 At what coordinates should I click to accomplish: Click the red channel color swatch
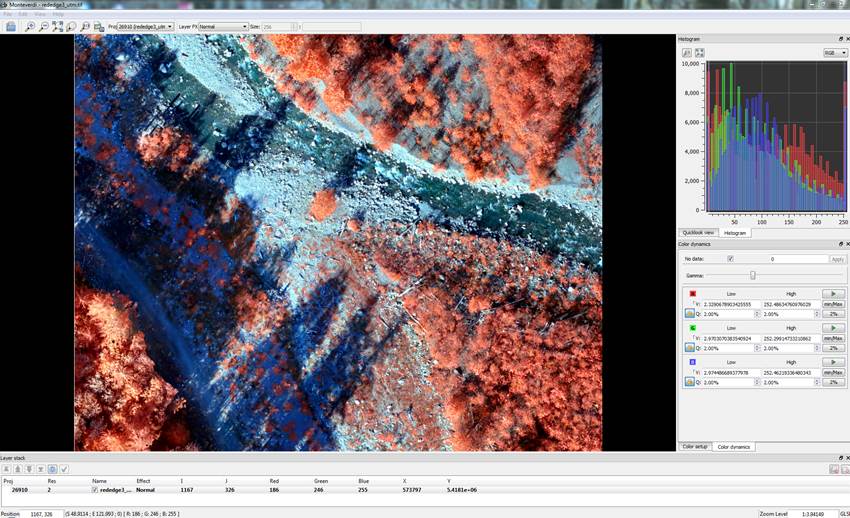click(x=693, y=294)
